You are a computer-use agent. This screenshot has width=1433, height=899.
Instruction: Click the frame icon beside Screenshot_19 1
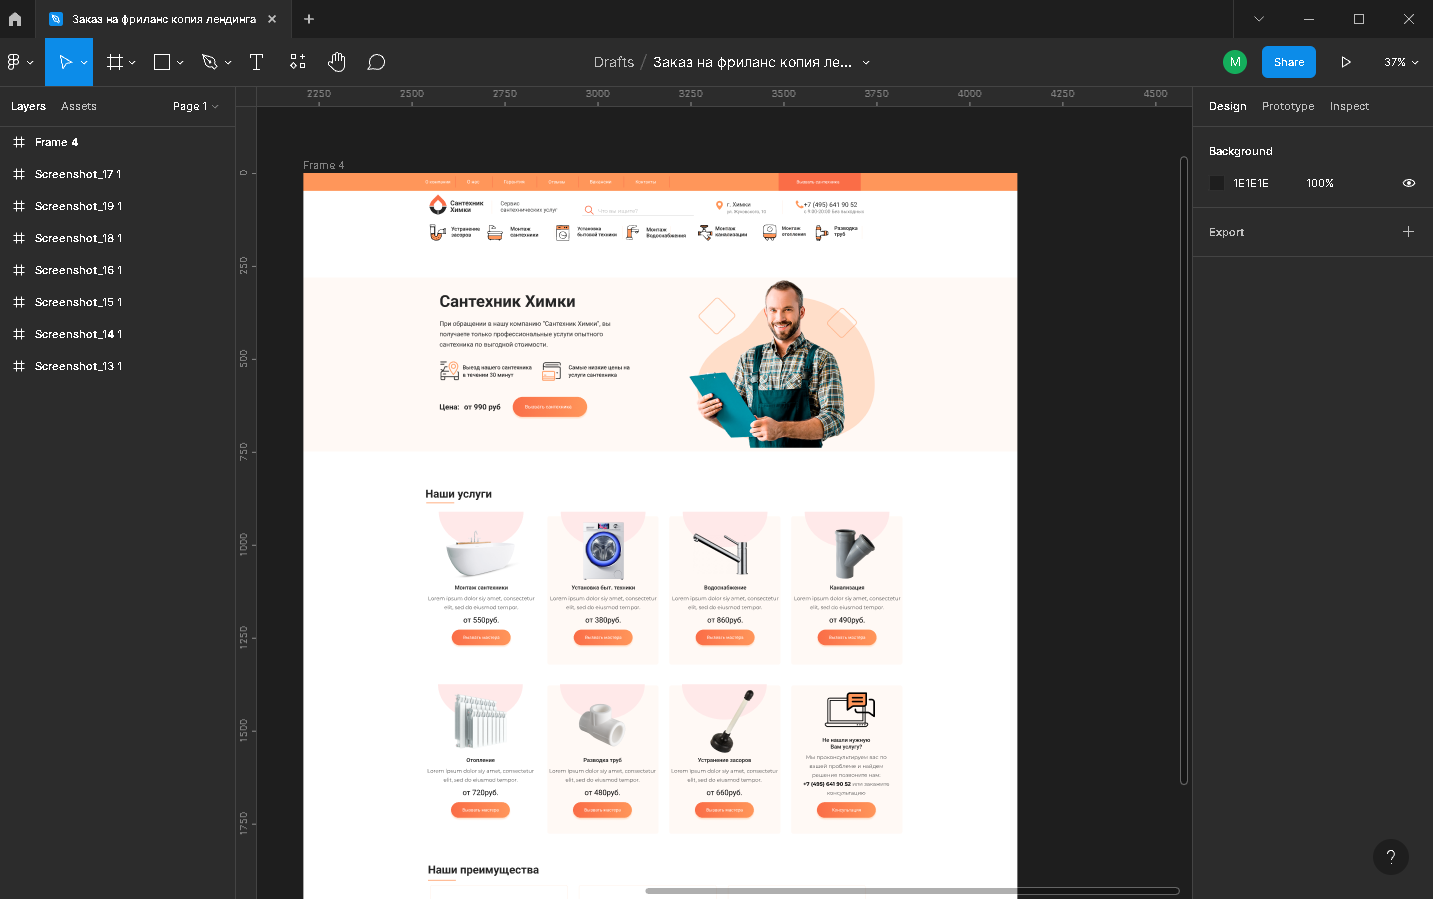click(x=19, y=206)
